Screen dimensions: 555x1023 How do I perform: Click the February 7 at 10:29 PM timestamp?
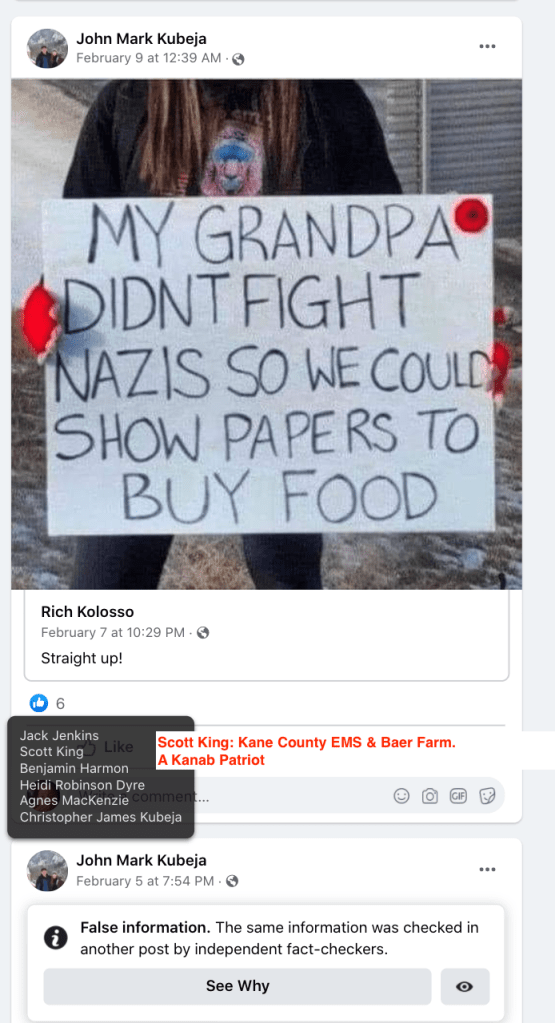[112, 632]
